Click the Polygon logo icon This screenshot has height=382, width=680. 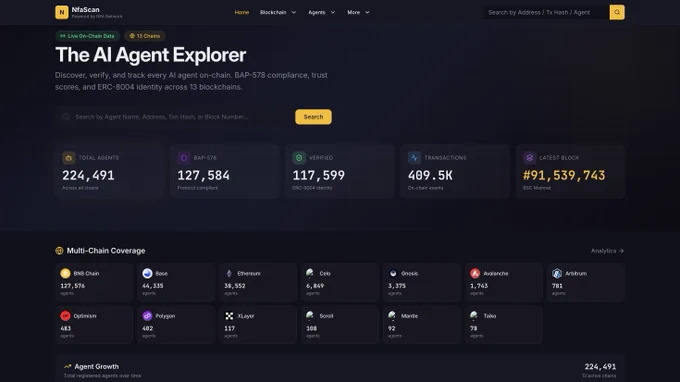(147, 316)
